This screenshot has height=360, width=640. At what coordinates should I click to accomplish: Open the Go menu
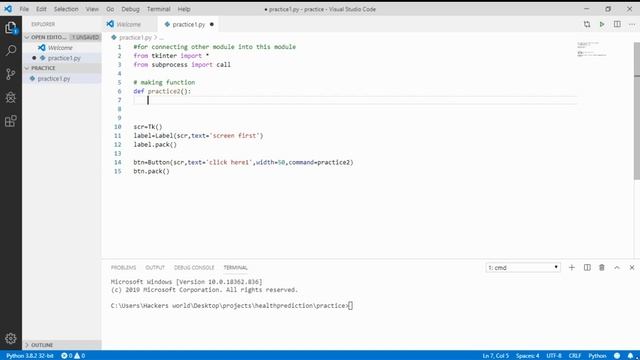point(110,9)
